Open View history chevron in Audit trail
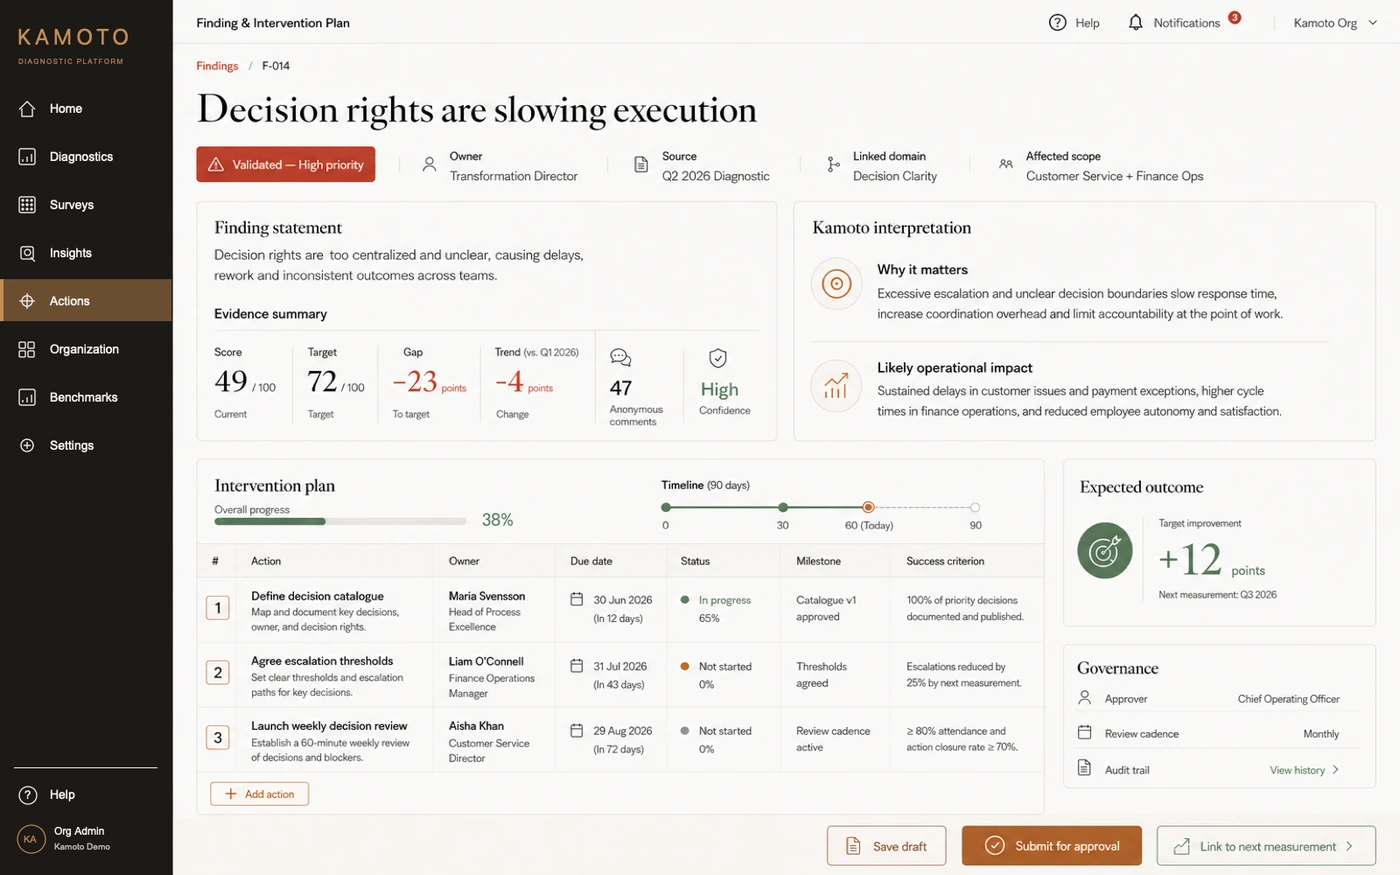The height and width of the screenshot is (875, 1400). pyautogui.click(x=1336, y=770)
